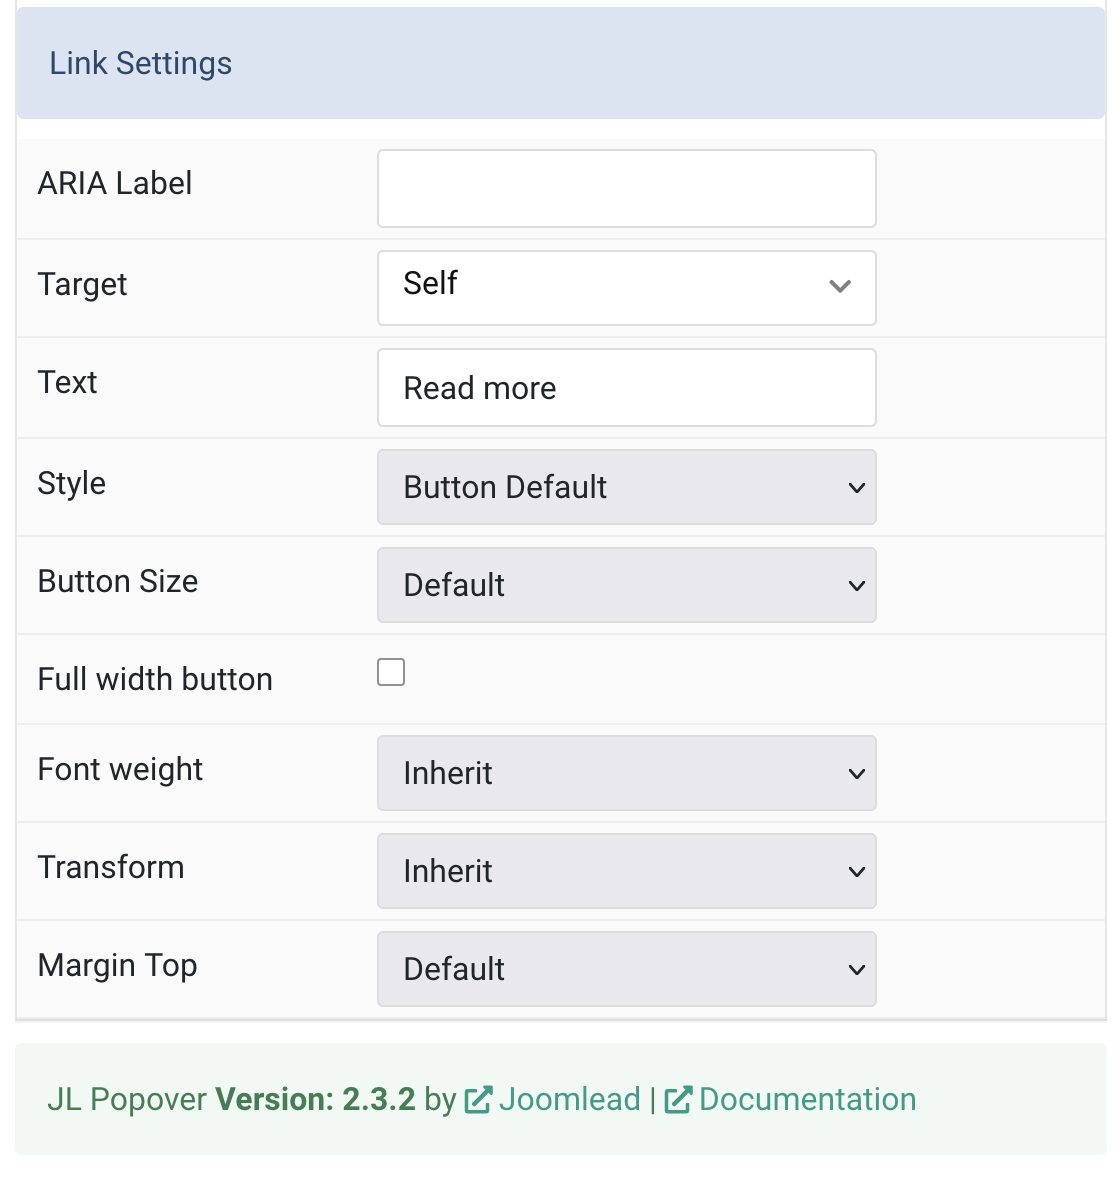Click the arrow icon on Style select

click(857, 488)
